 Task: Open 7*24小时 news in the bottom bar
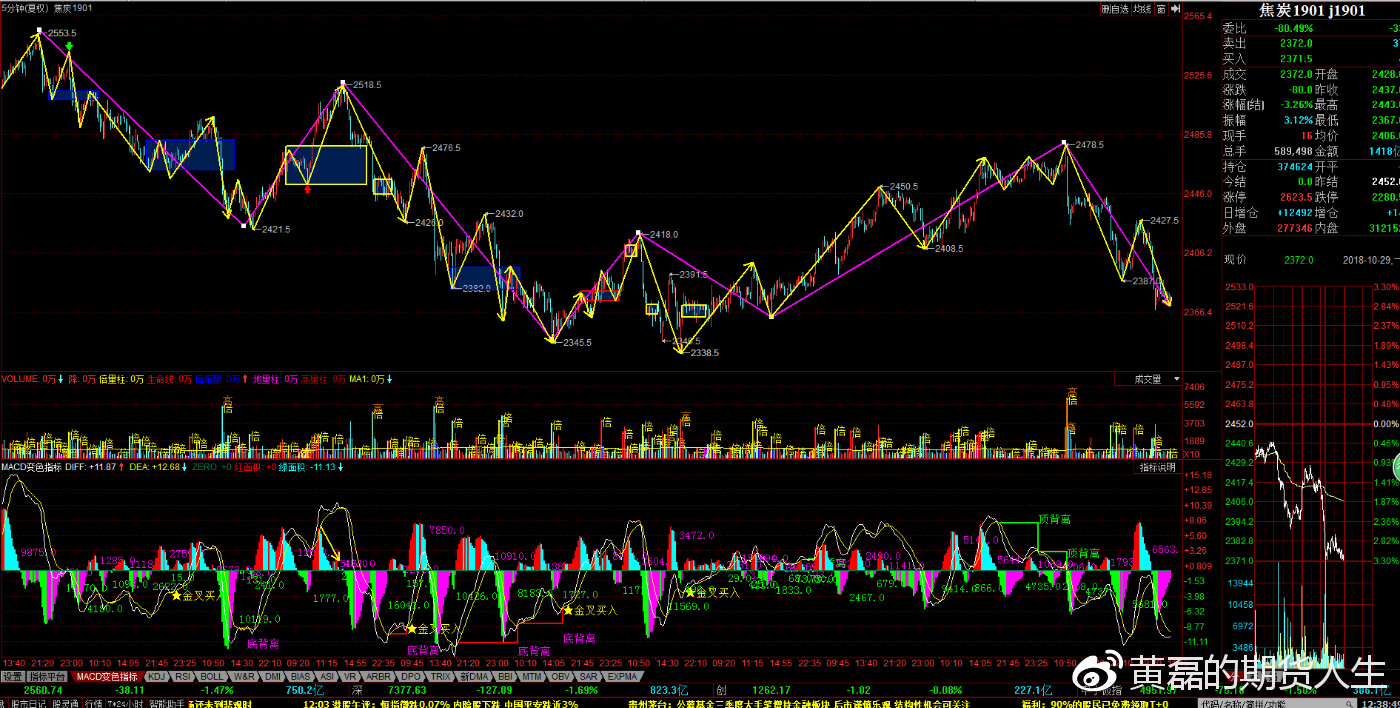tap(125, 703)
